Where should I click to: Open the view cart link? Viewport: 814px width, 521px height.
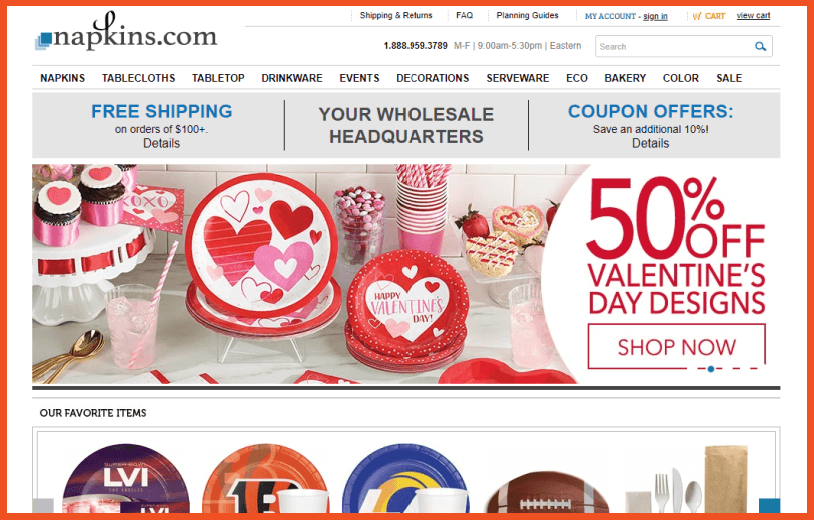click(x=753, y=16)
